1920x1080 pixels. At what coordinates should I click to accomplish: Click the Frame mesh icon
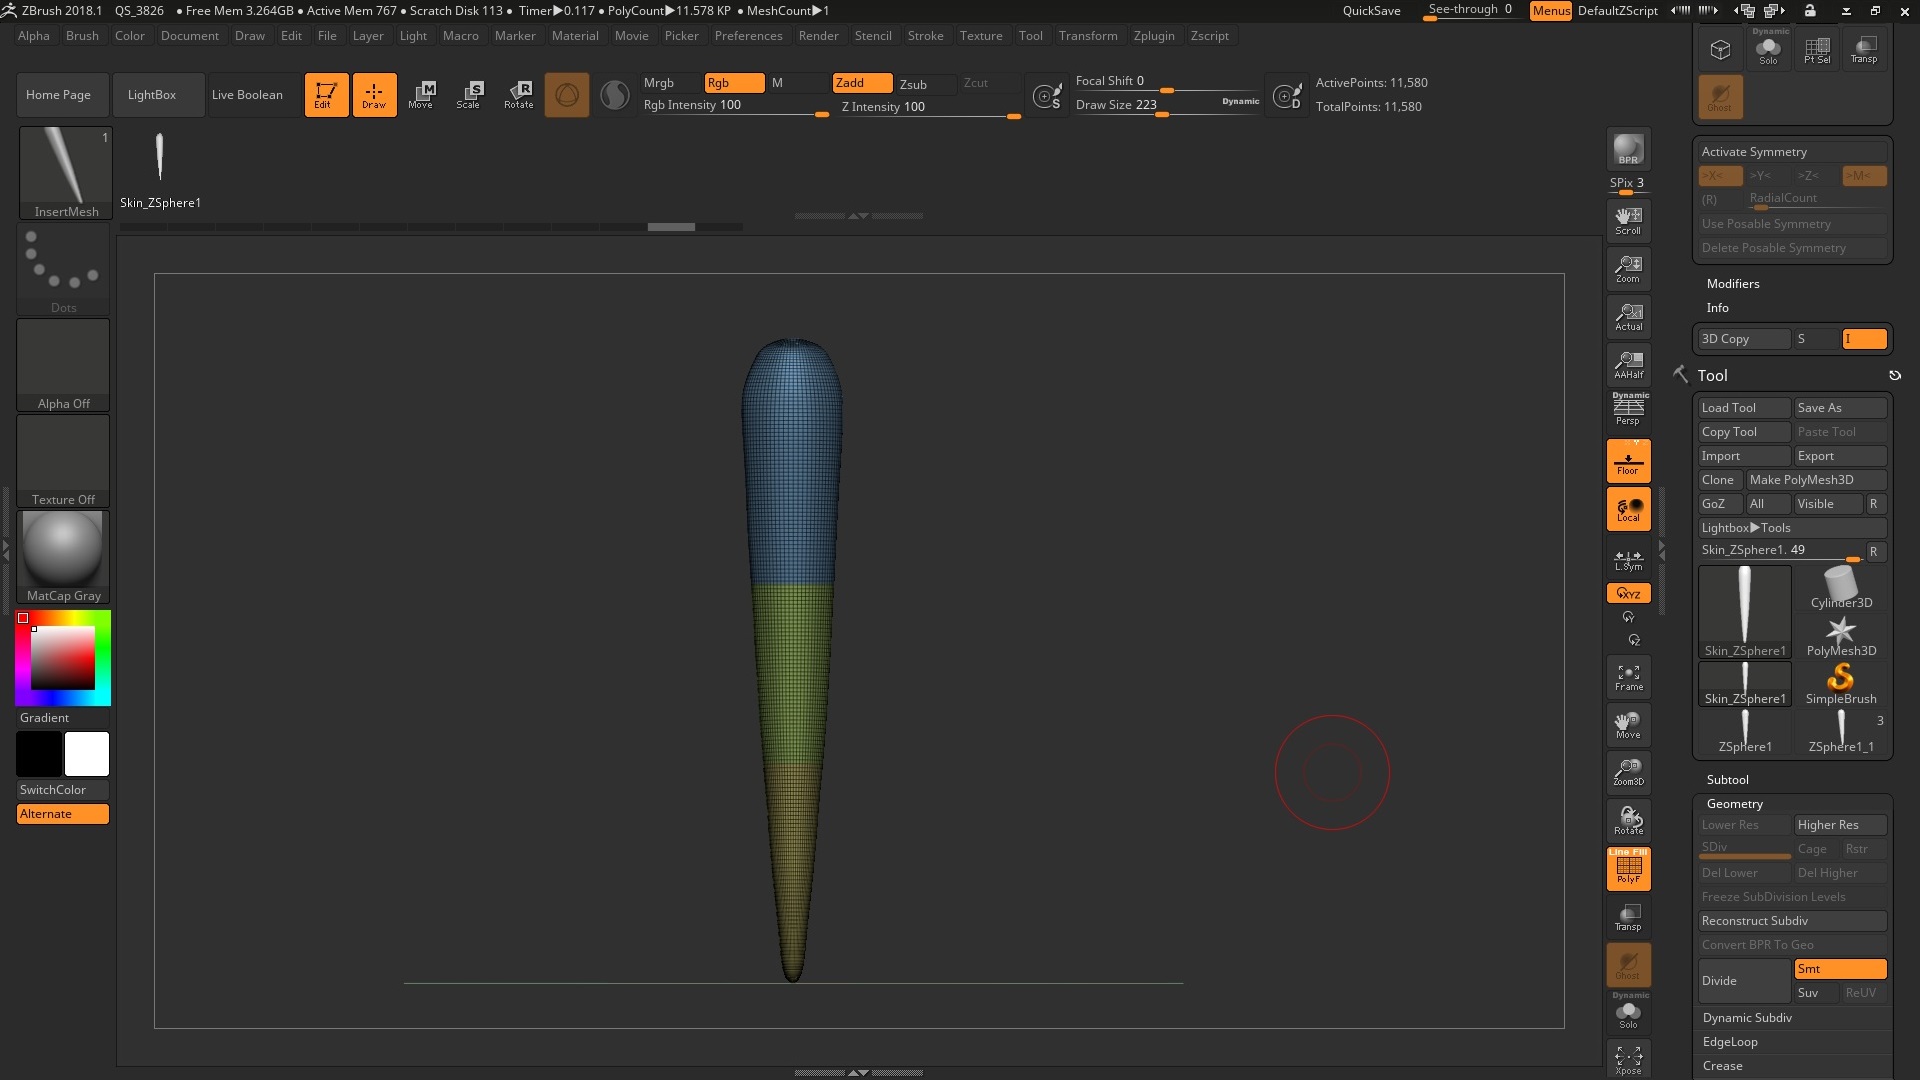coord(1628,677)
